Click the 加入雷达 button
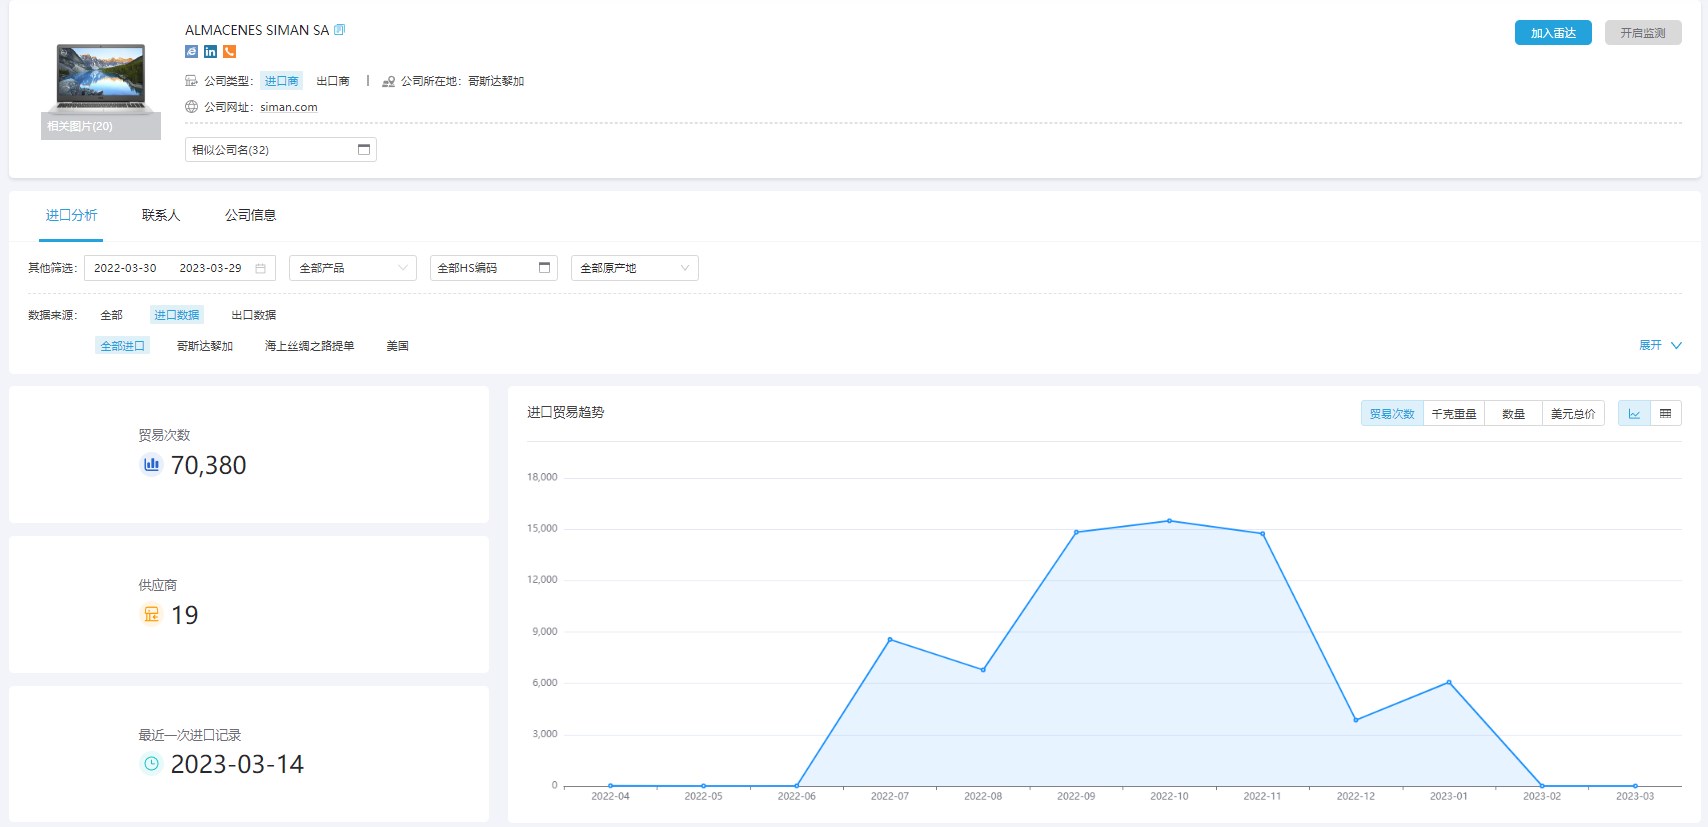Screen dimensions: 1708x827 pyautogui.click(x=1553, y=33)
